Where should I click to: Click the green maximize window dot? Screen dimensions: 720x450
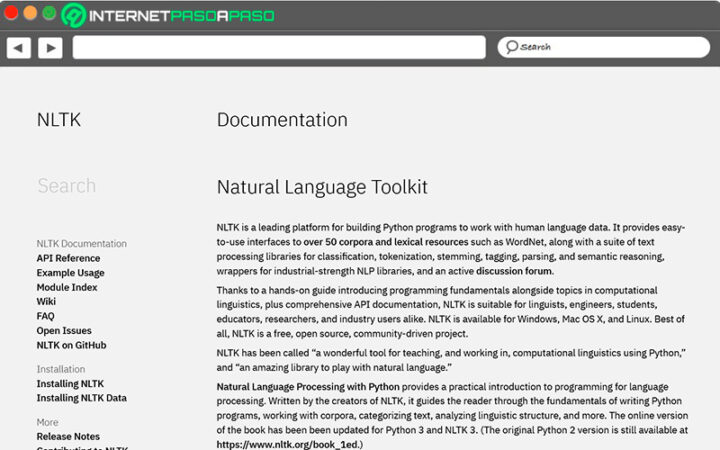(x=49, y=14)
